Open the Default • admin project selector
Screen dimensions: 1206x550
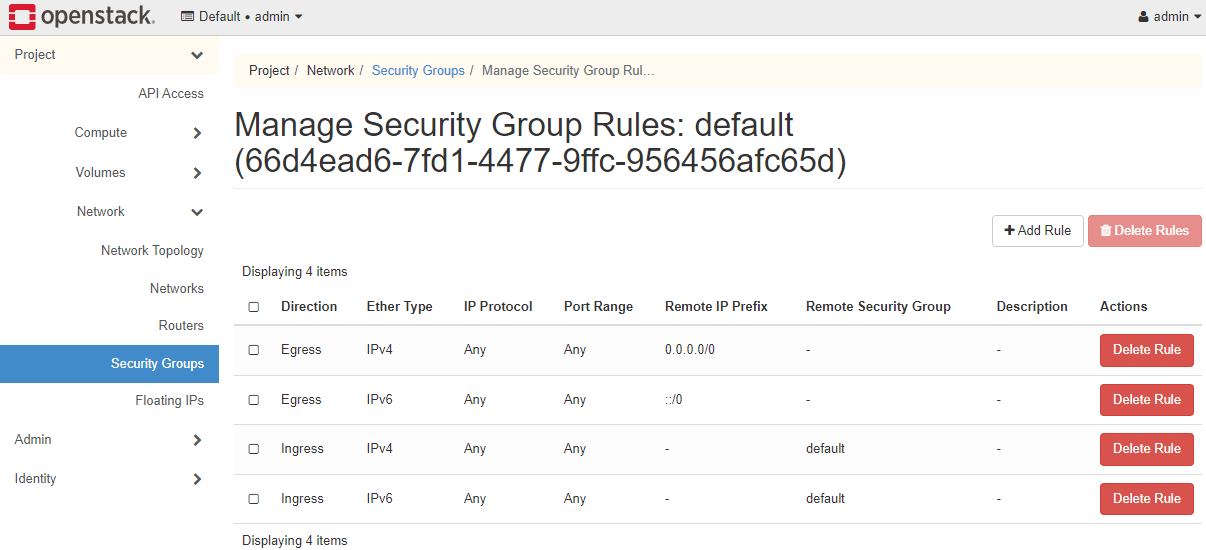click(241, 16)
